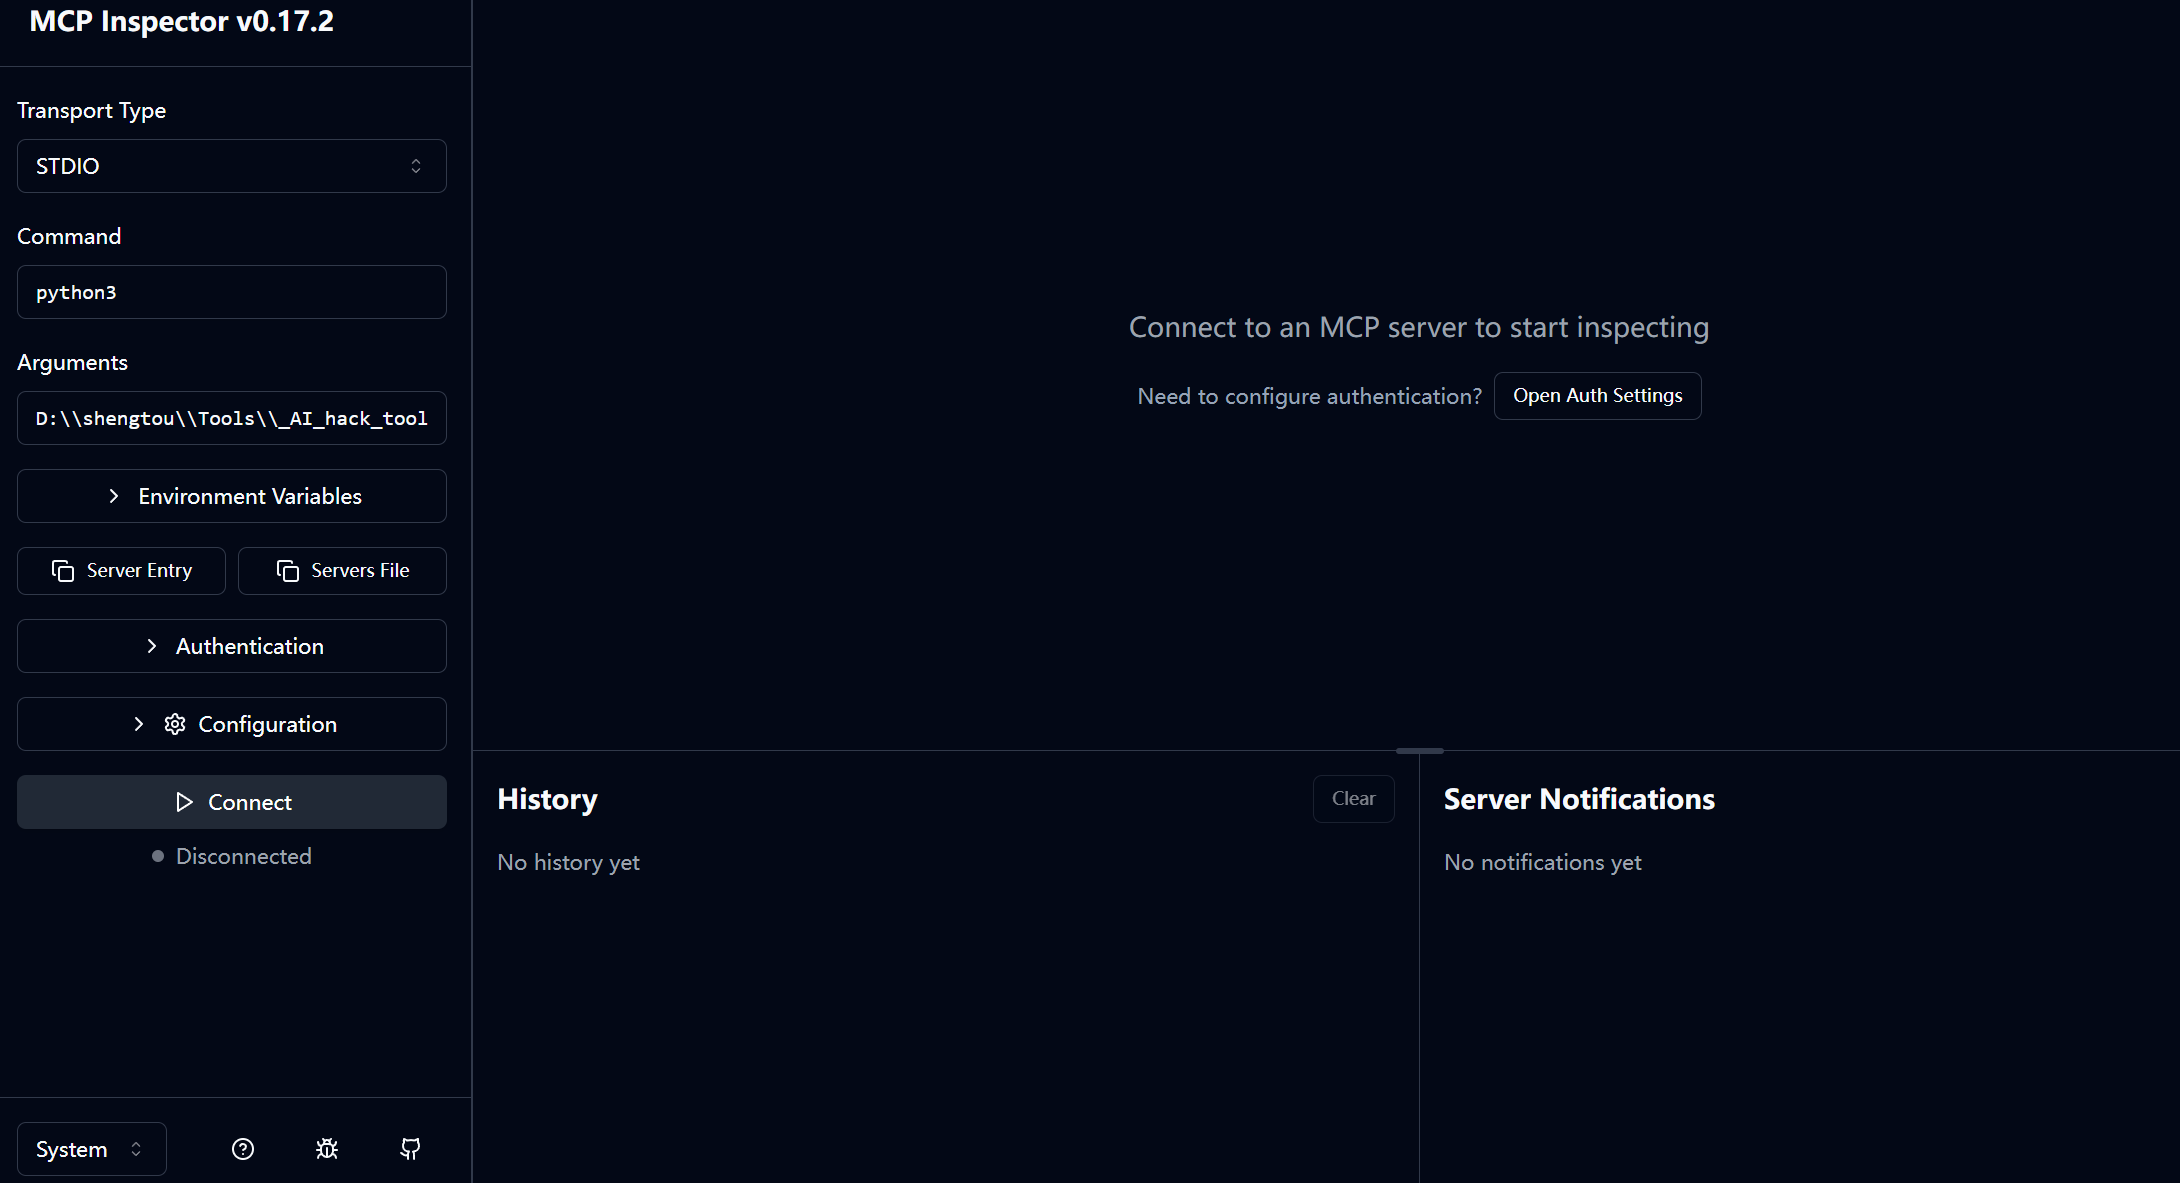Viewport: 2180px width, 1183px height.
Task: Click the copy icon in Servers File
Action: click(x=288, y=571)
